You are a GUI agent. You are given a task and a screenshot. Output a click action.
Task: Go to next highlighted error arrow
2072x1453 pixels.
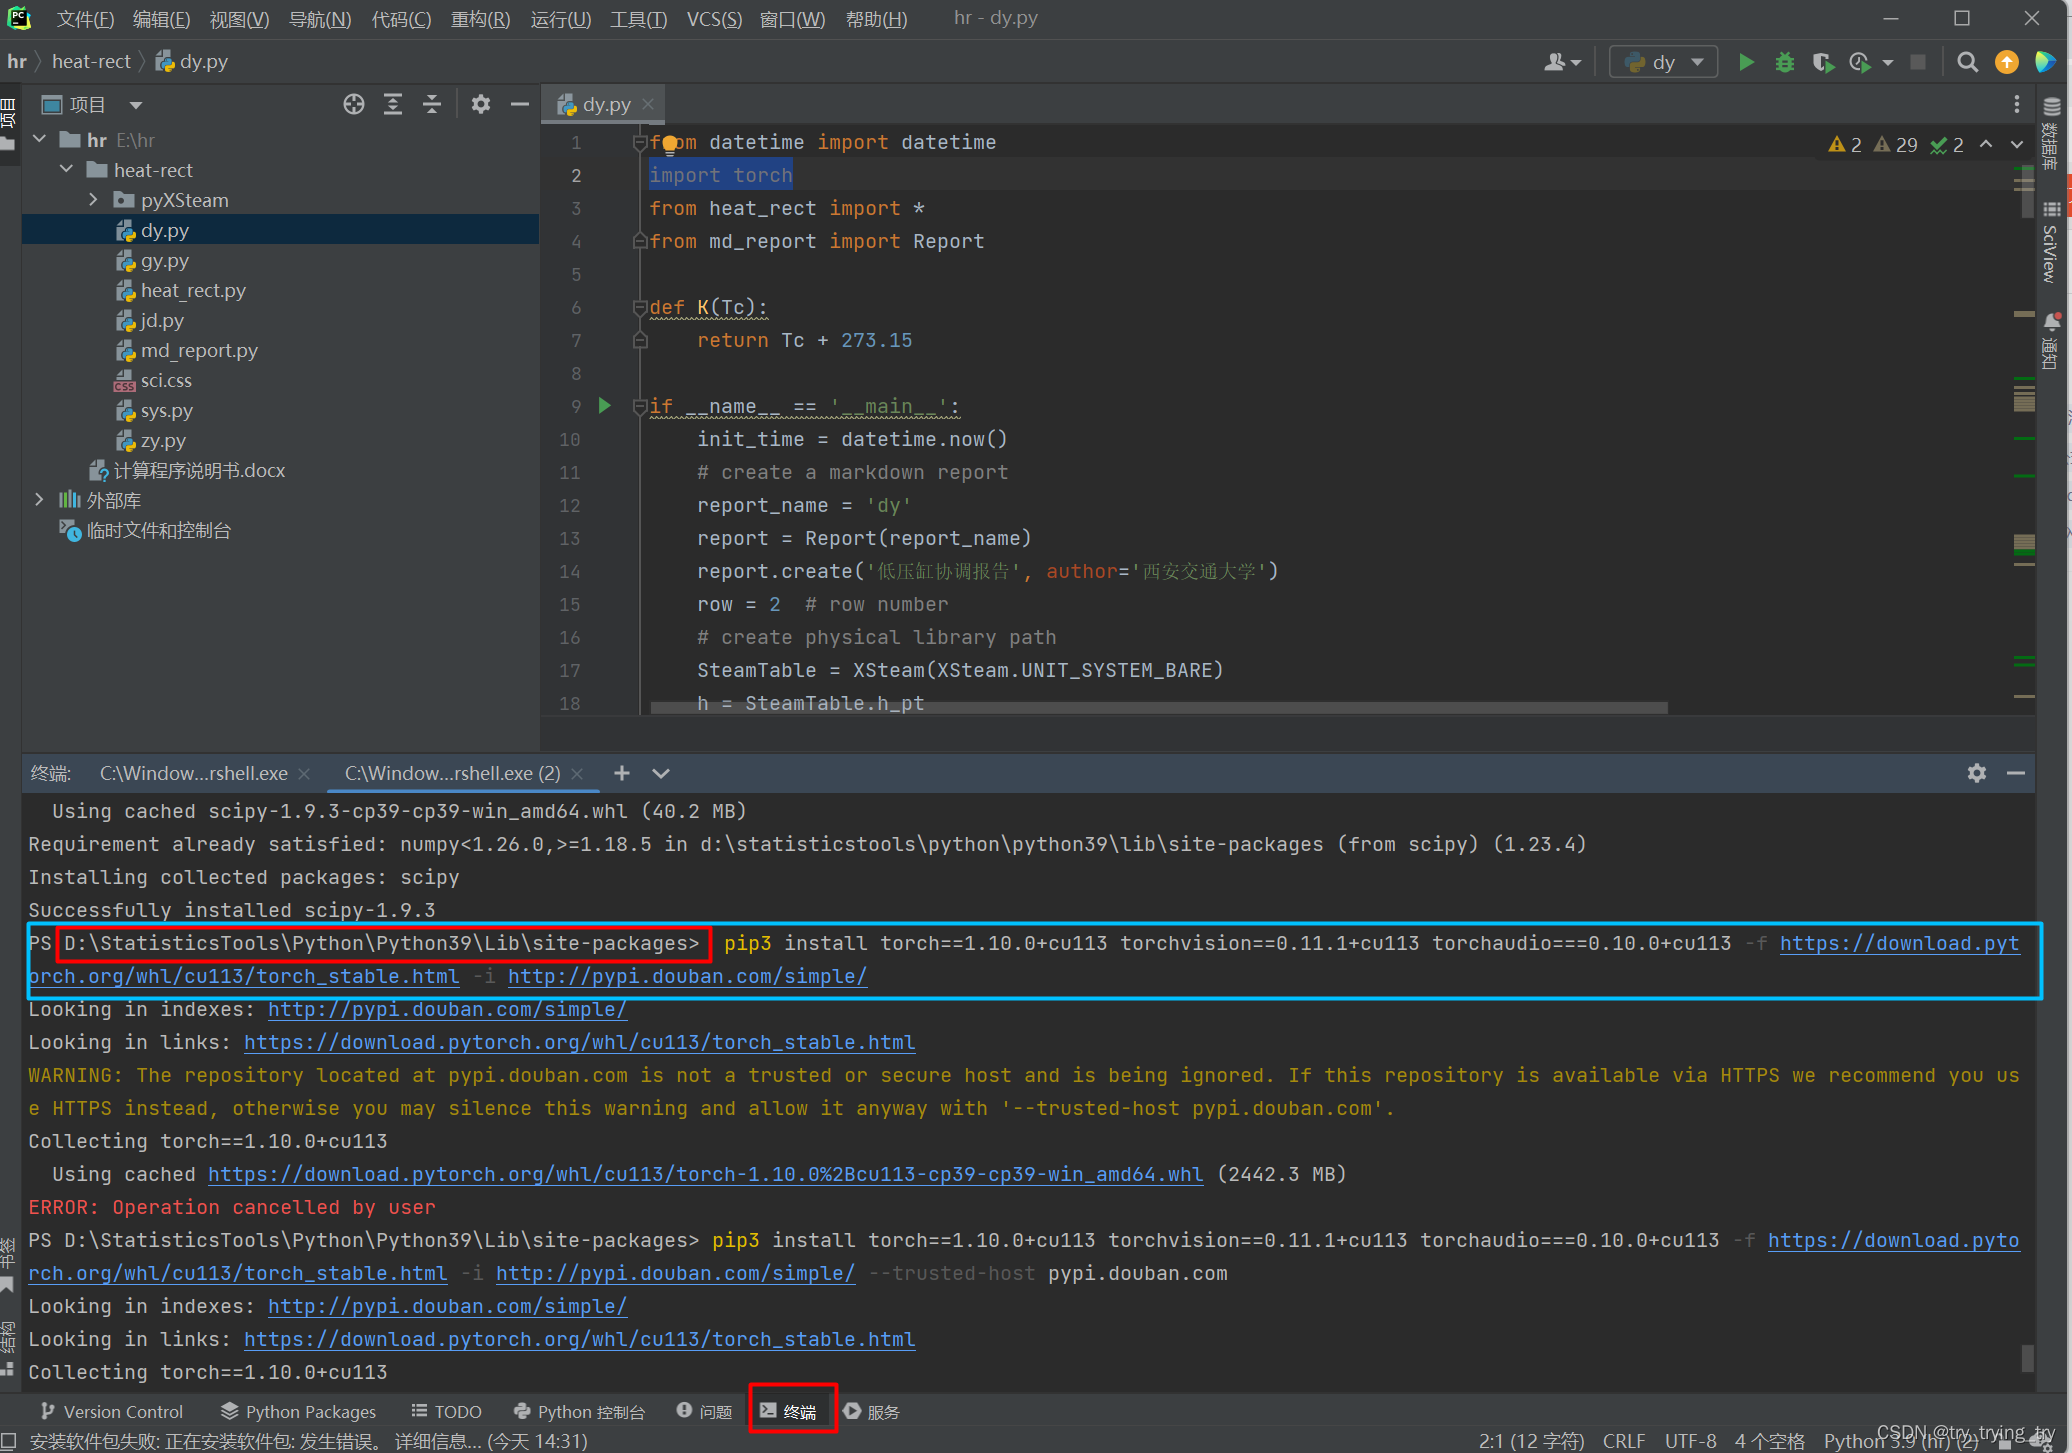[x=2017, y=144]
